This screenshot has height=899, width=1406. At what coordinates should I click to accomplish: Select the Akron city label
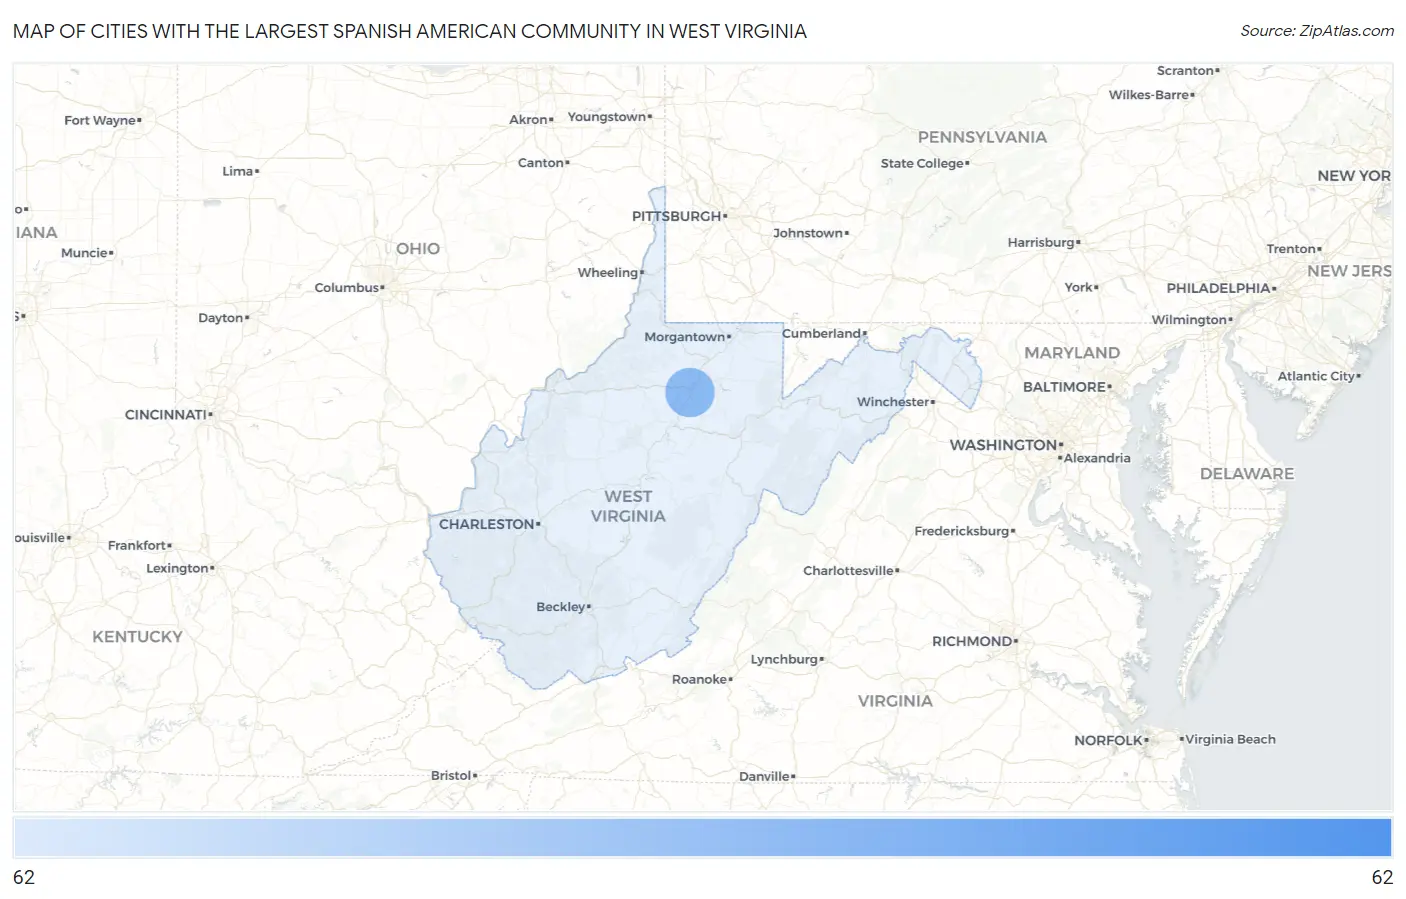pos(529,119)
